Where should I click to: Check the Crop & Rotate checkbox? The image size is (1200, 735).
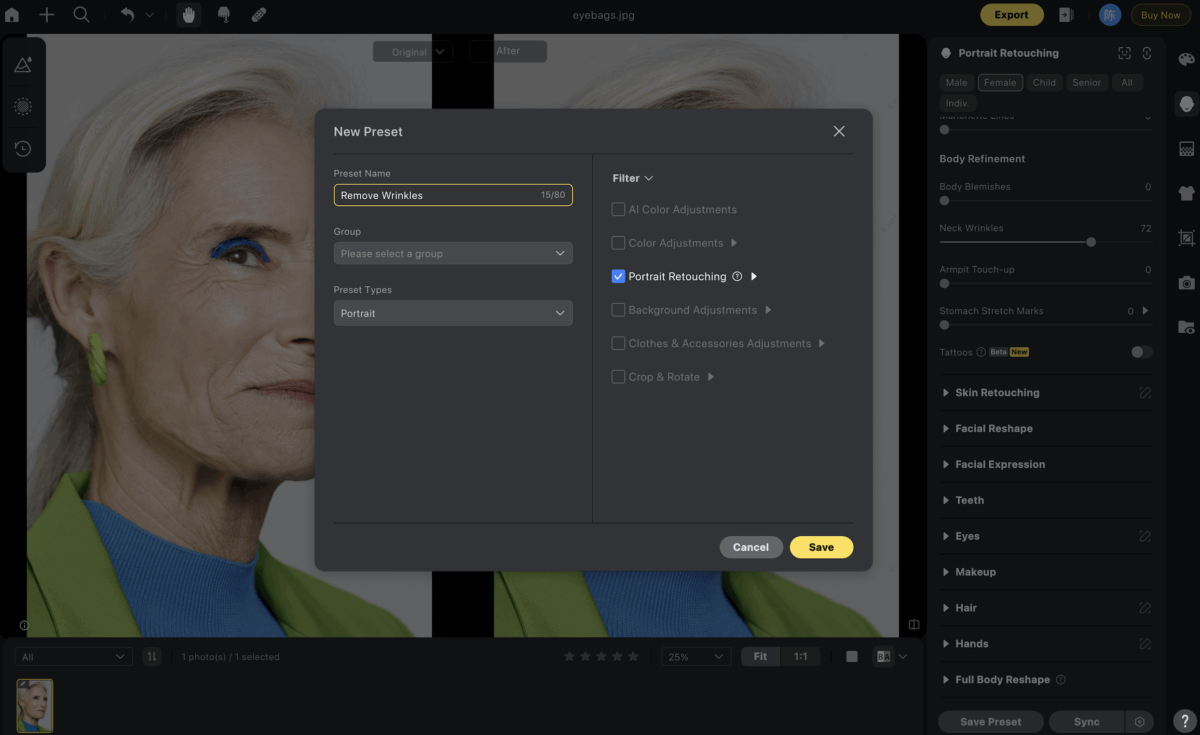[618, 377]
